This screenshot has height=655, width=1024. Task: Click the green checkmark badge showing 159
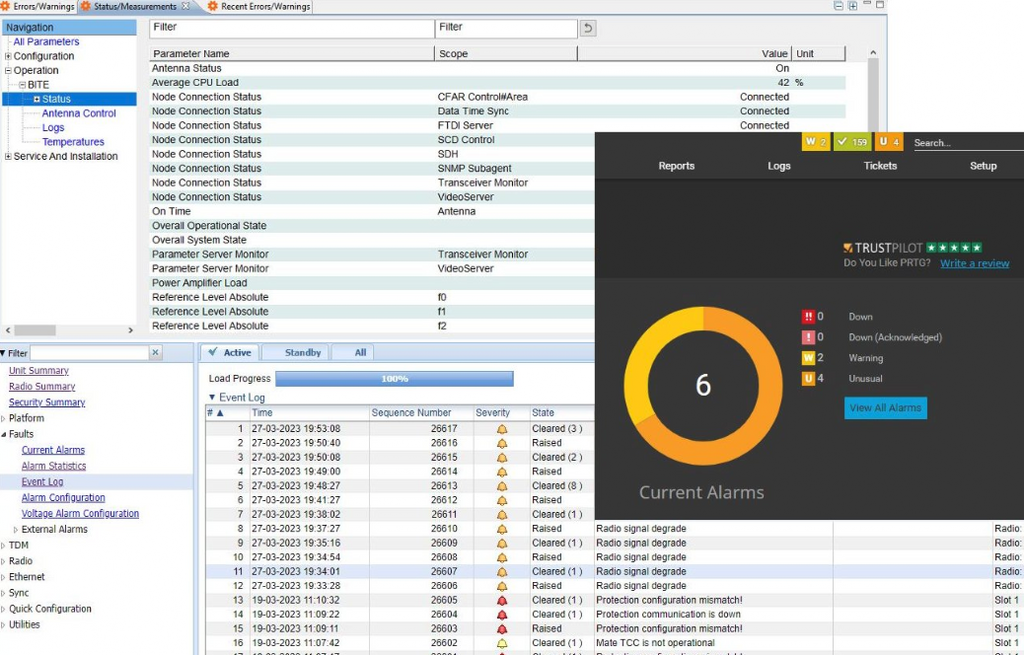853,142
